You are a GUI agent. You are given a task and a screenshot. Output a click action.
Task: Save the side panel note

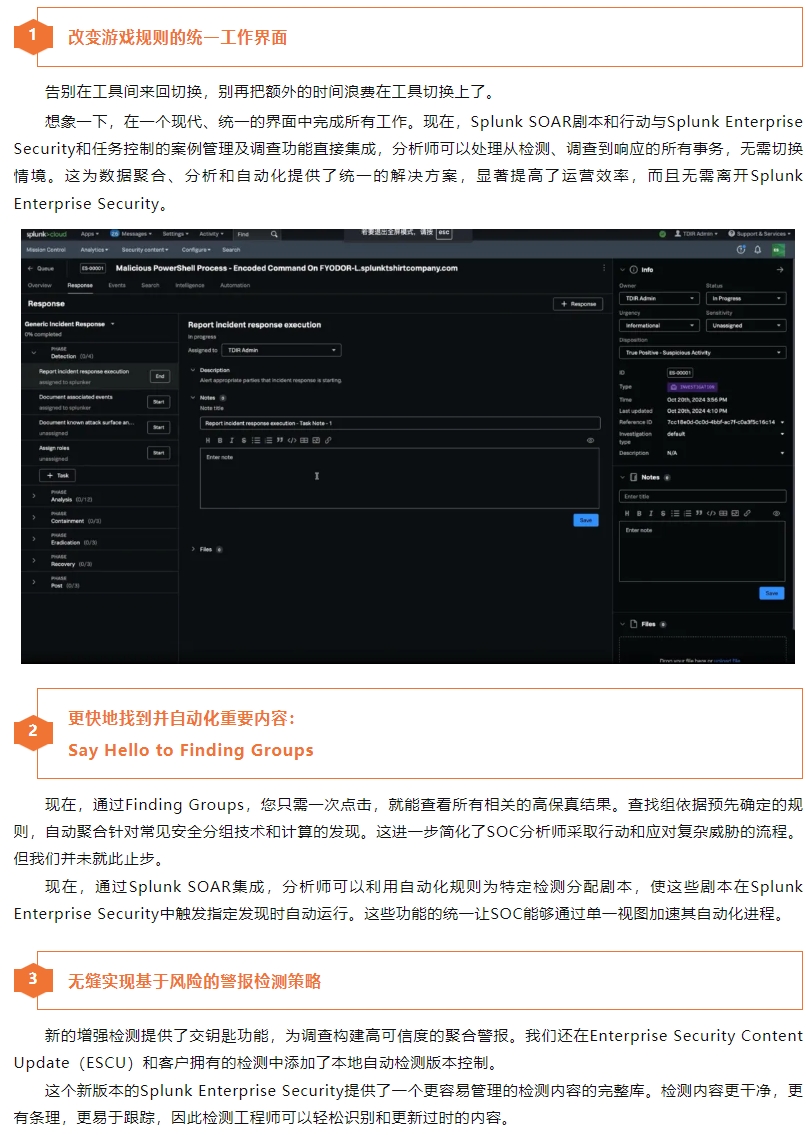click(x=772, y=593)
